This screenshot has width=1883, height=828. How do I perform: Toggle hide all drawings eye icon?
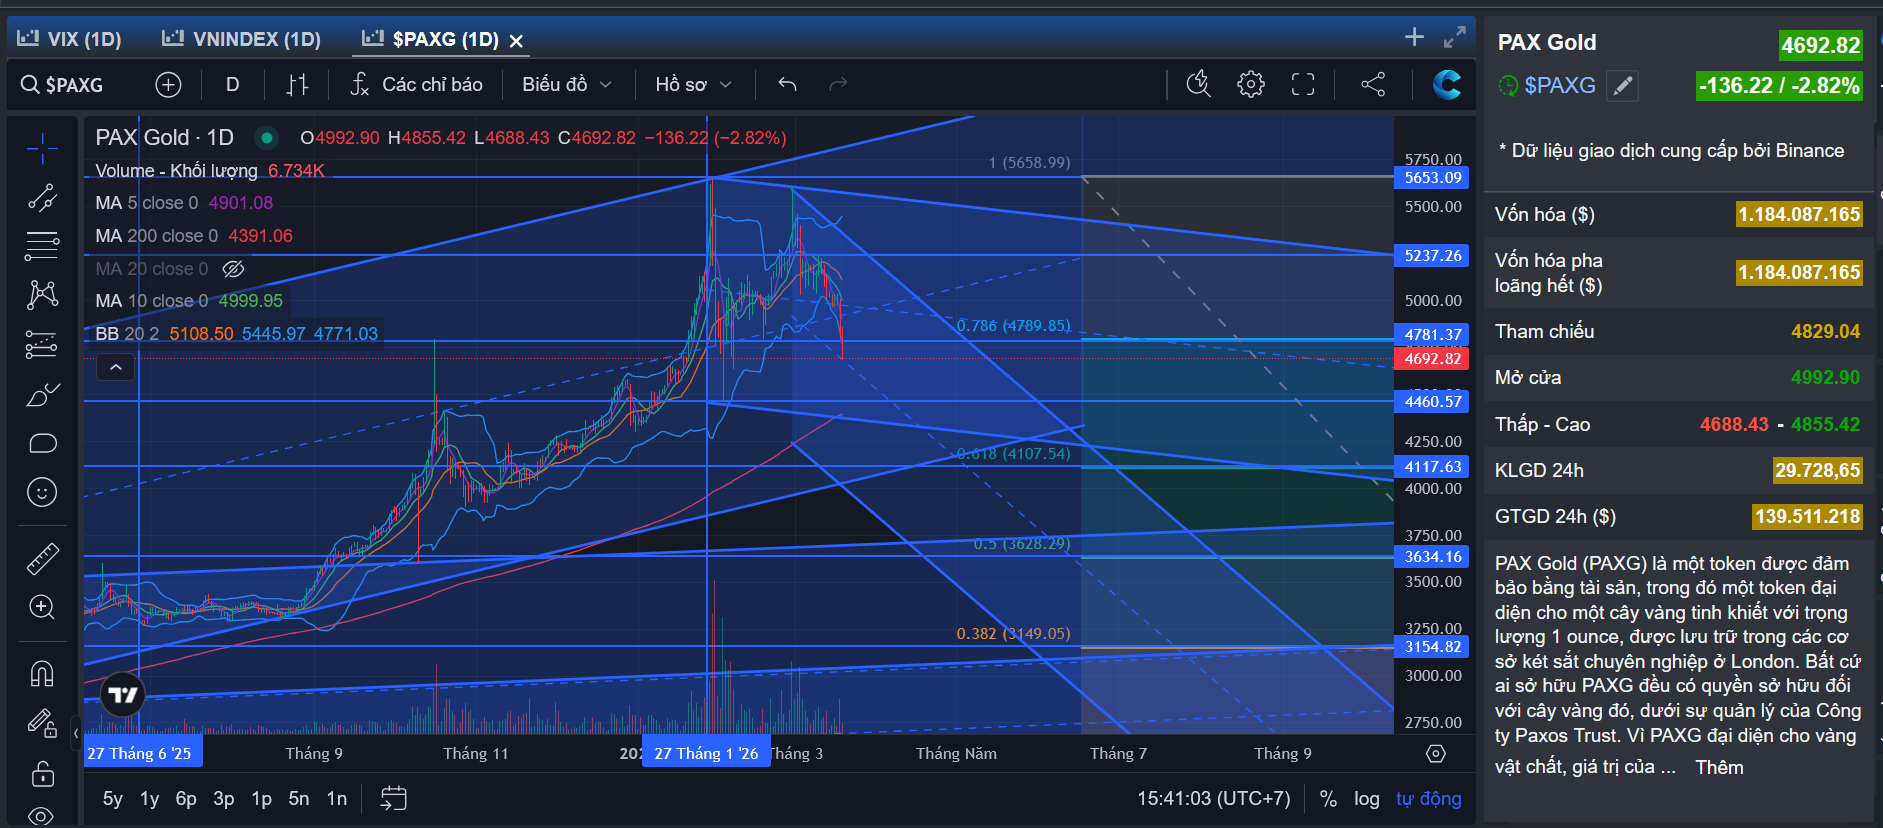42,815
